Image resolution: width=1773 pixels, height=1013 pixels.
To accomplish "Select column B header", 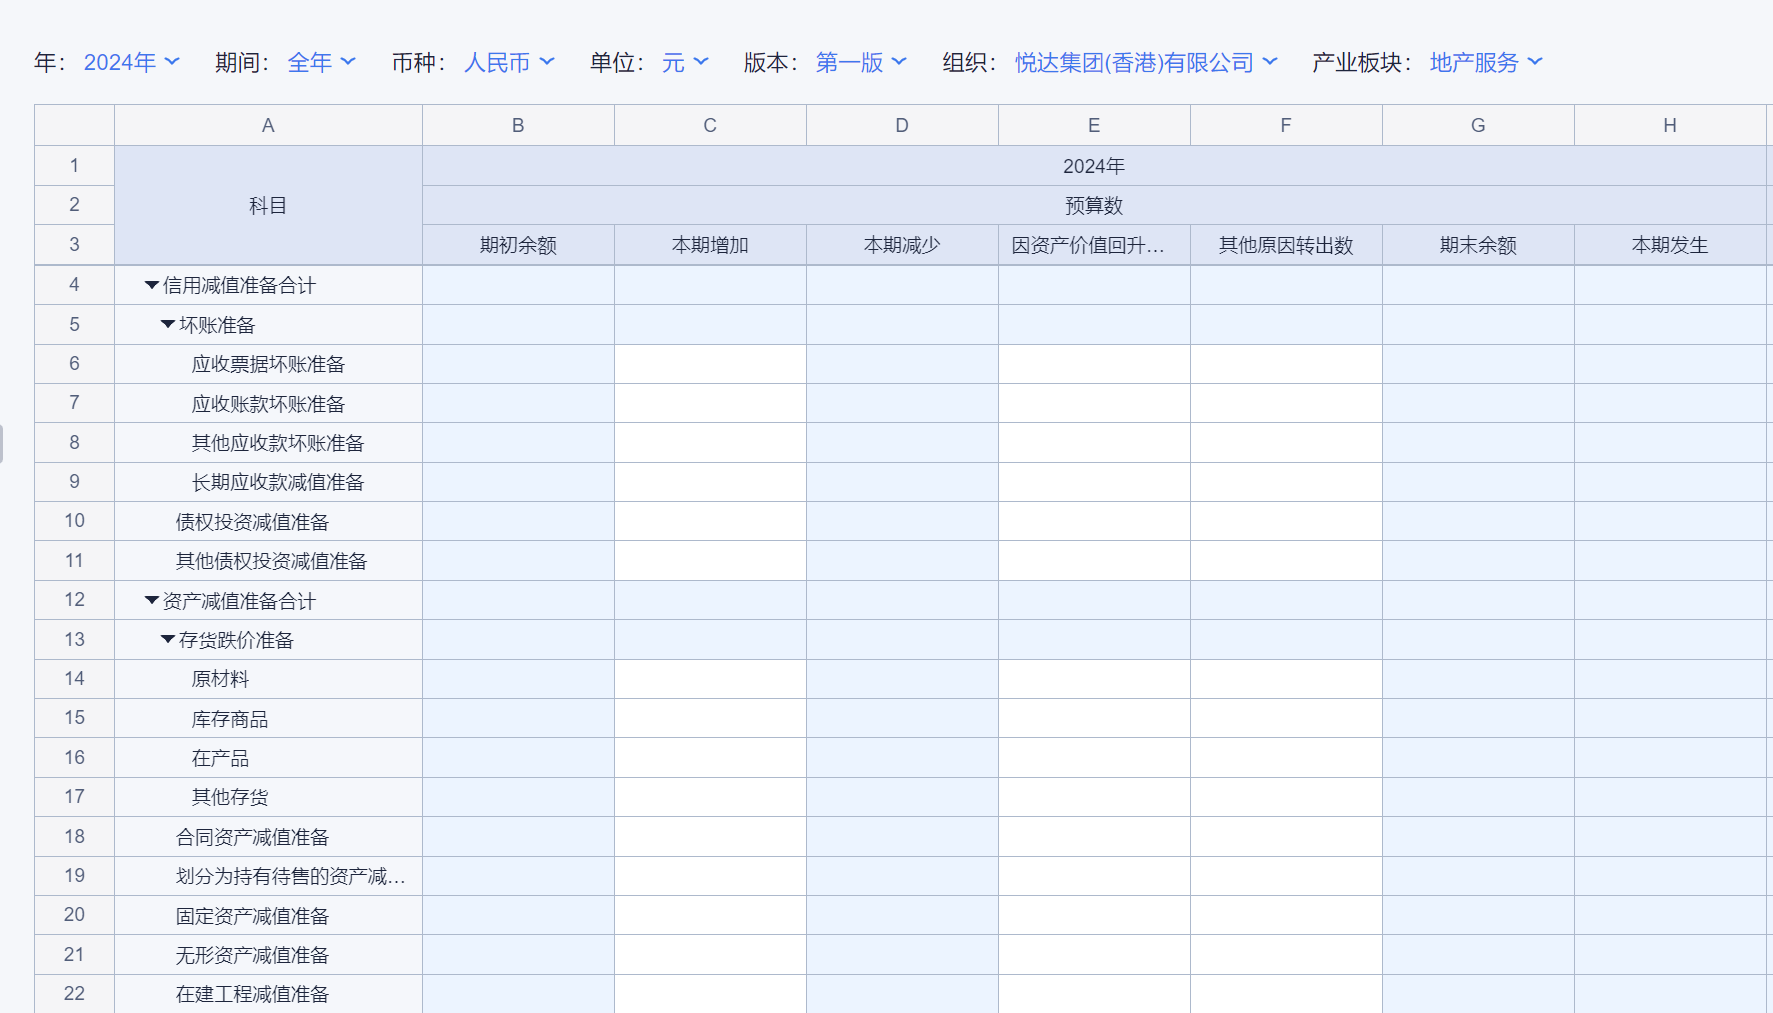I will pyautogui.click(x=518, y=125).
